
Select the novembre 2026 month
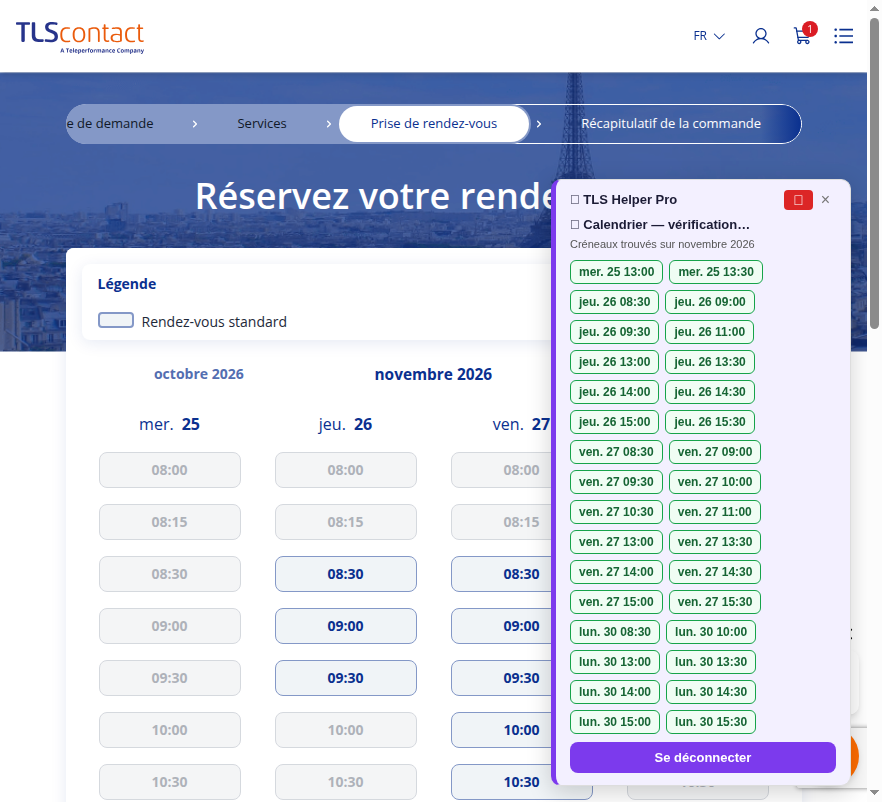[433, 374]
